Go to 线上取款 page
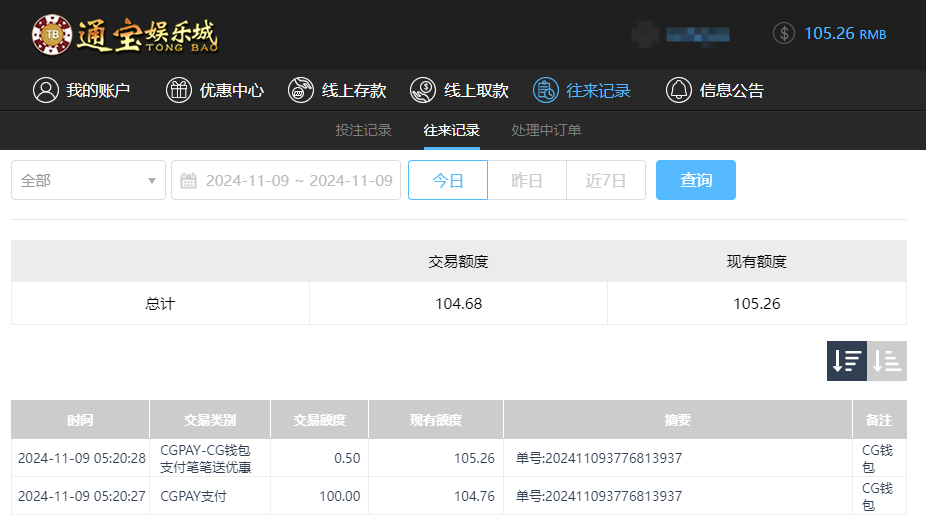The height and width of the screenshot is (515, 926). 459,90
